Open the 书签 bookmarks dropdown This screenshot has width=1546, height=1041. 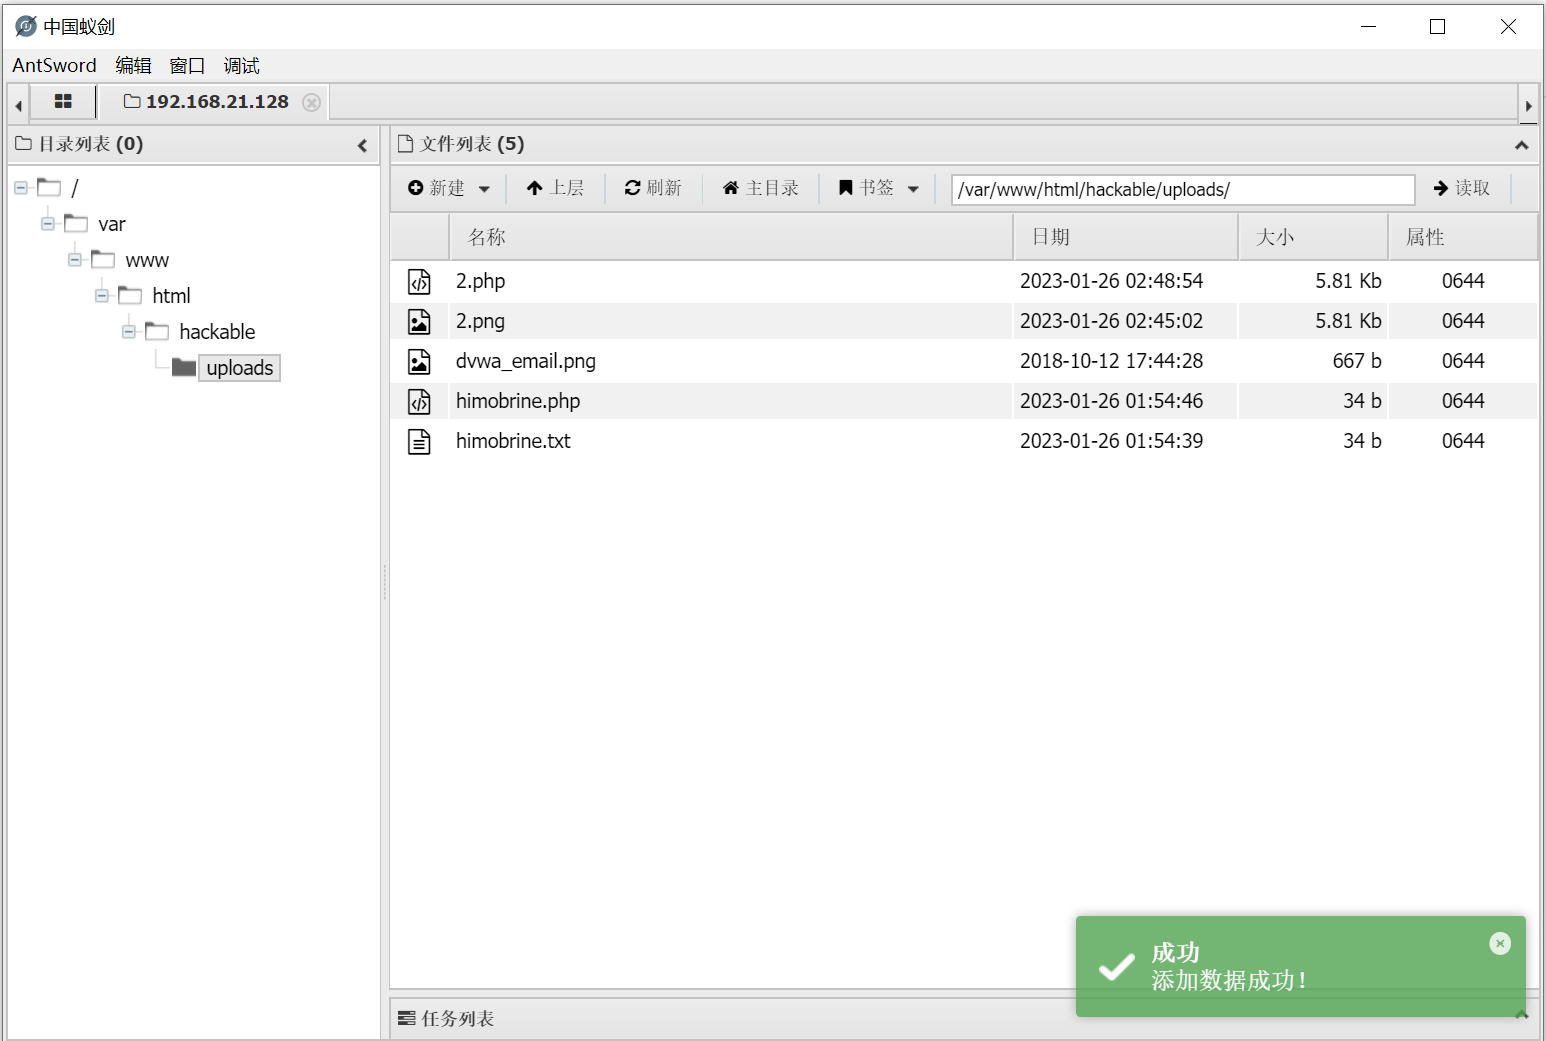878,188
